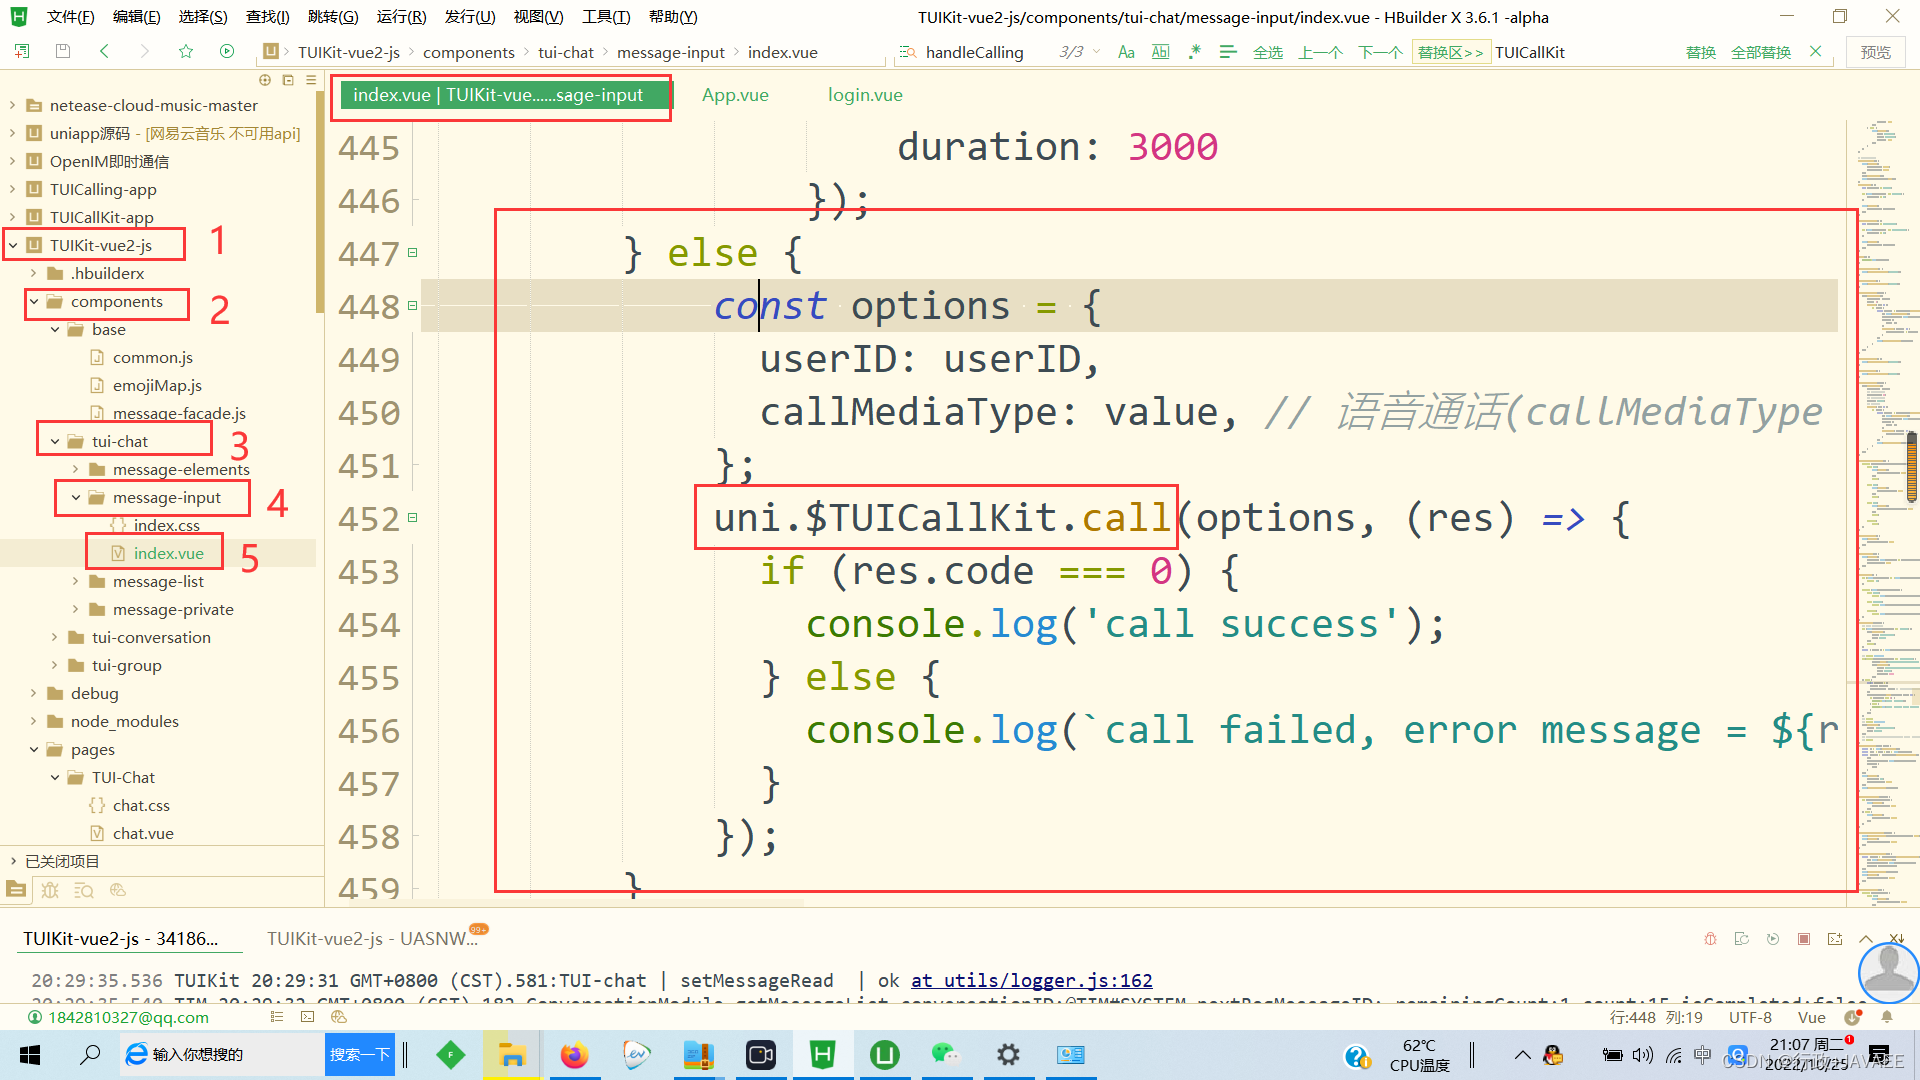Switch to the App.vue tab

click(735, 95)
